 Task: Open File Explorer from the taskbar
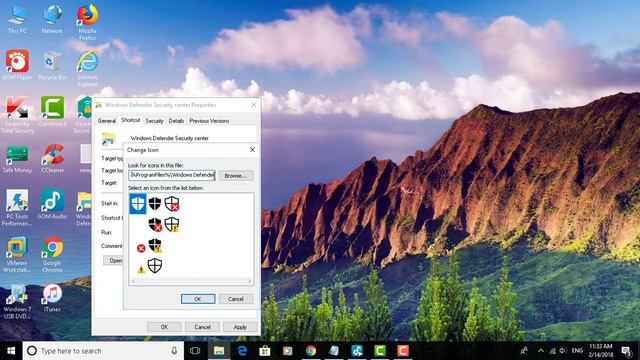click(x=219, y=351)
